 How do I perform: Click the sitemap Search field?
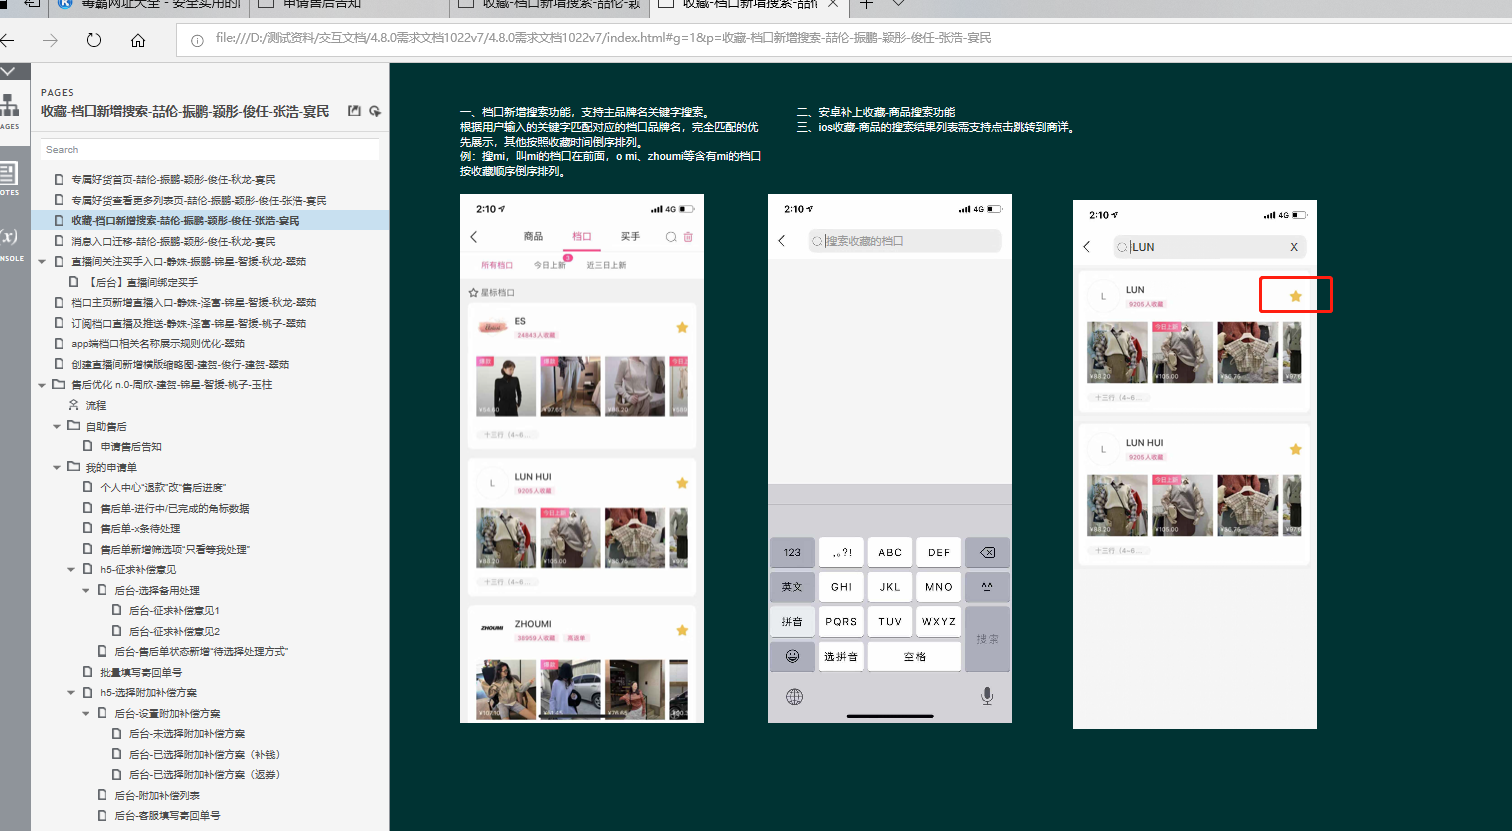click(210, 149)
